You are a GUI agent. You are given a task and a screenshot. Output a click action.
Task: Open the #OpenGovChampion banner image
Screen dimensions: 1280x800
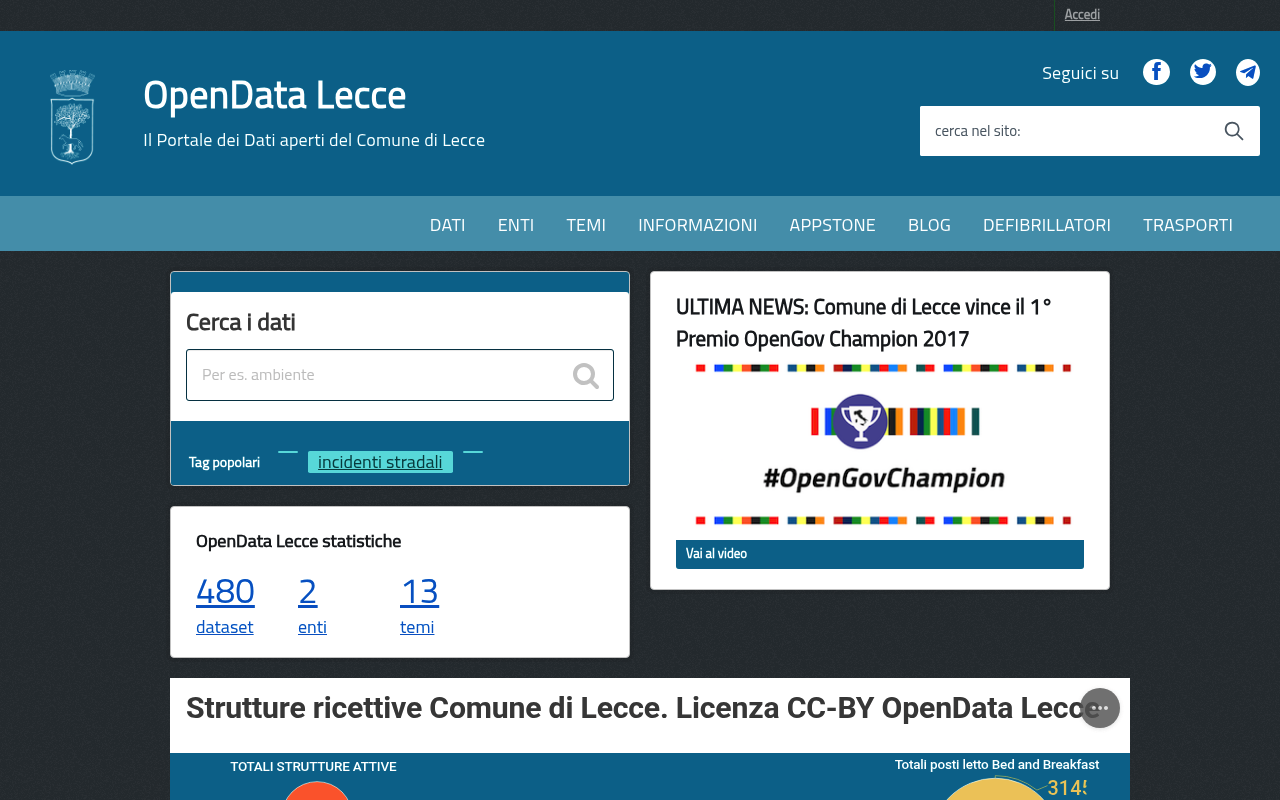tap(880, 446)
